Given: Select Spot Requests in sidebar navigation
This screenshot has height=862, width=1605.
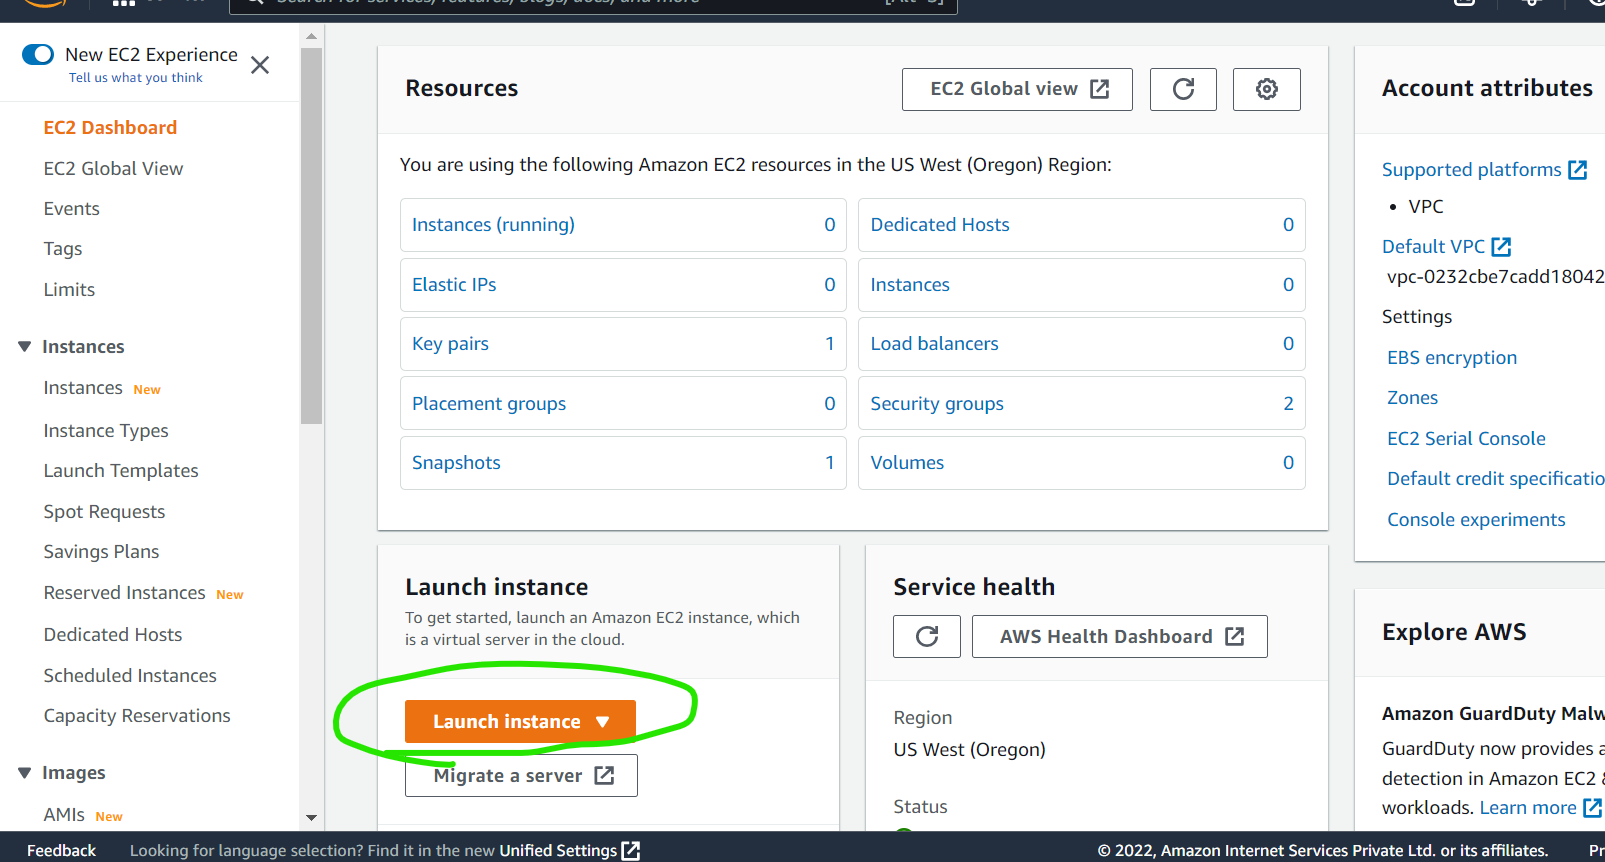Looking at the screenshot, I should pyautogui.click(x=104, y=512).
